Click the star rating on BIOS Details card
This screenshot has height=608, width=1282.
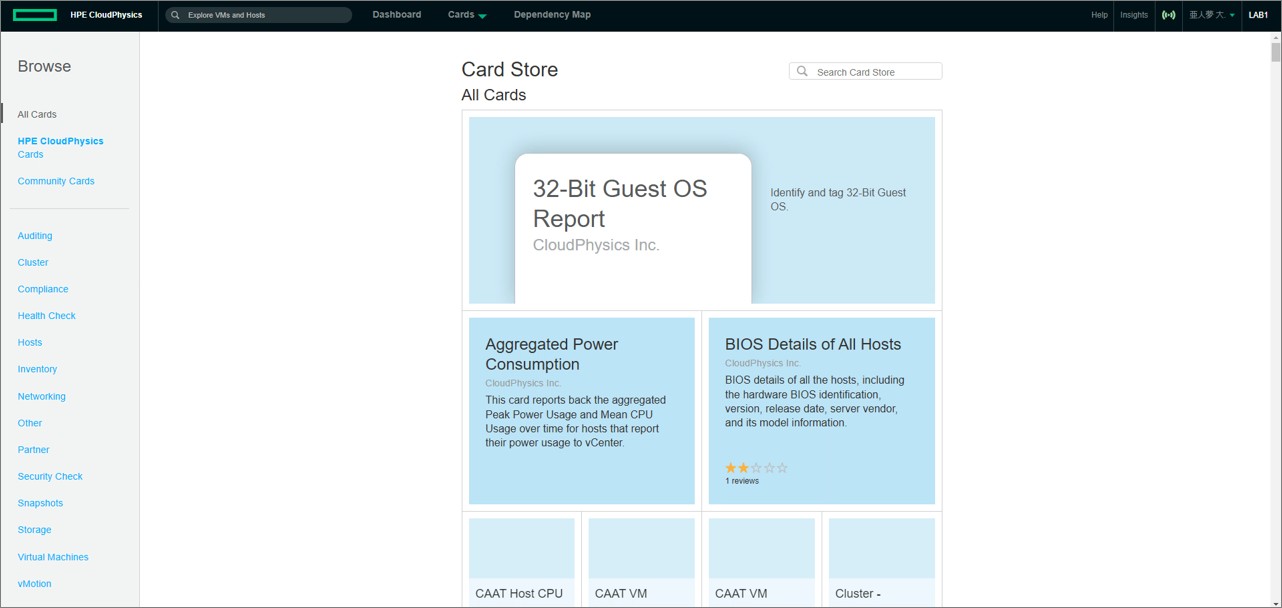click(756, 467)
